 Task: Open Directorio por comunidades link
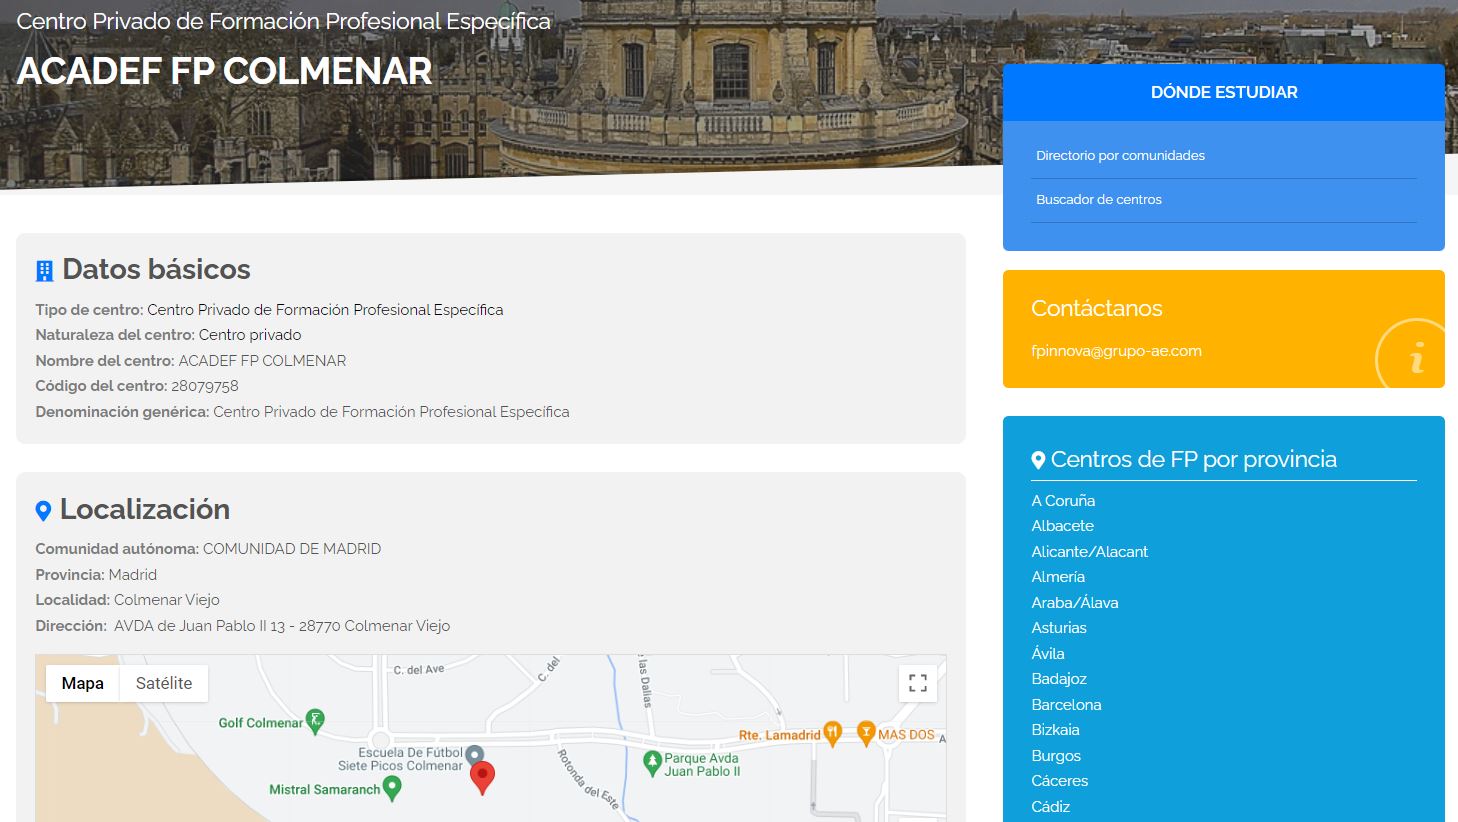pos(1120,155)
